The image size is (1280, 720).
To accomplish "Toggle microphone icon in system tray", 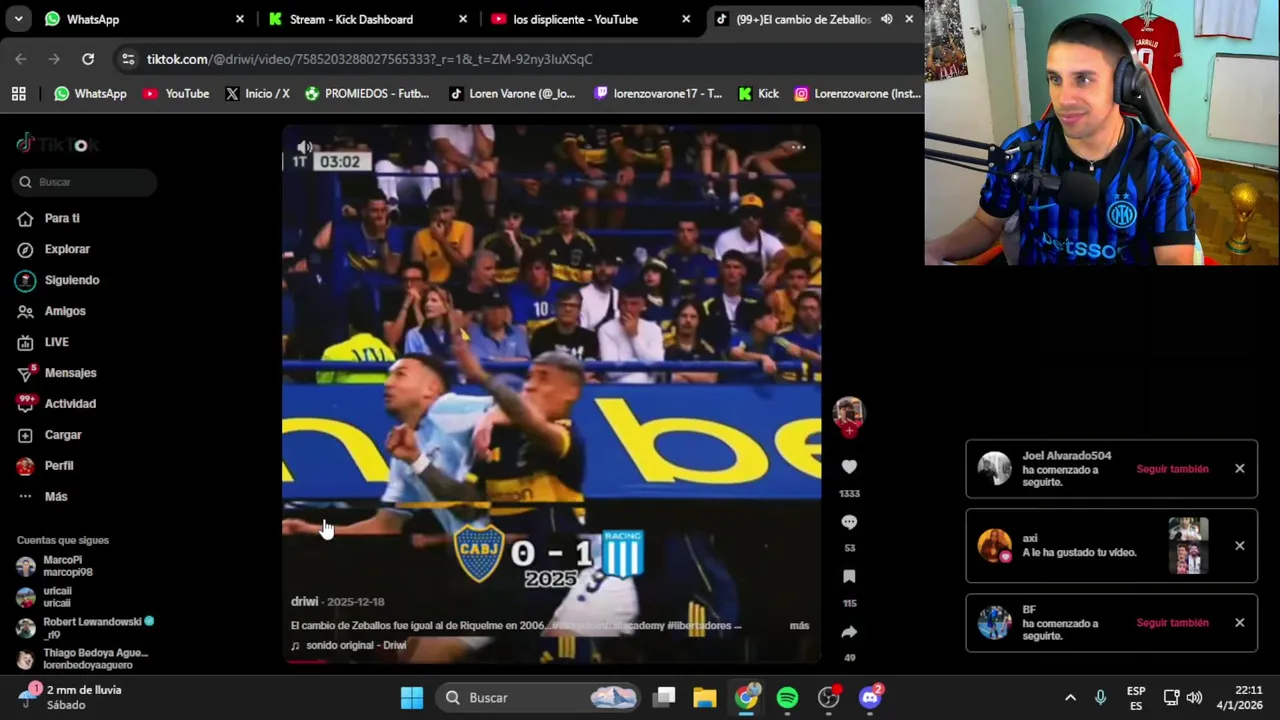I will (1100, 697).
